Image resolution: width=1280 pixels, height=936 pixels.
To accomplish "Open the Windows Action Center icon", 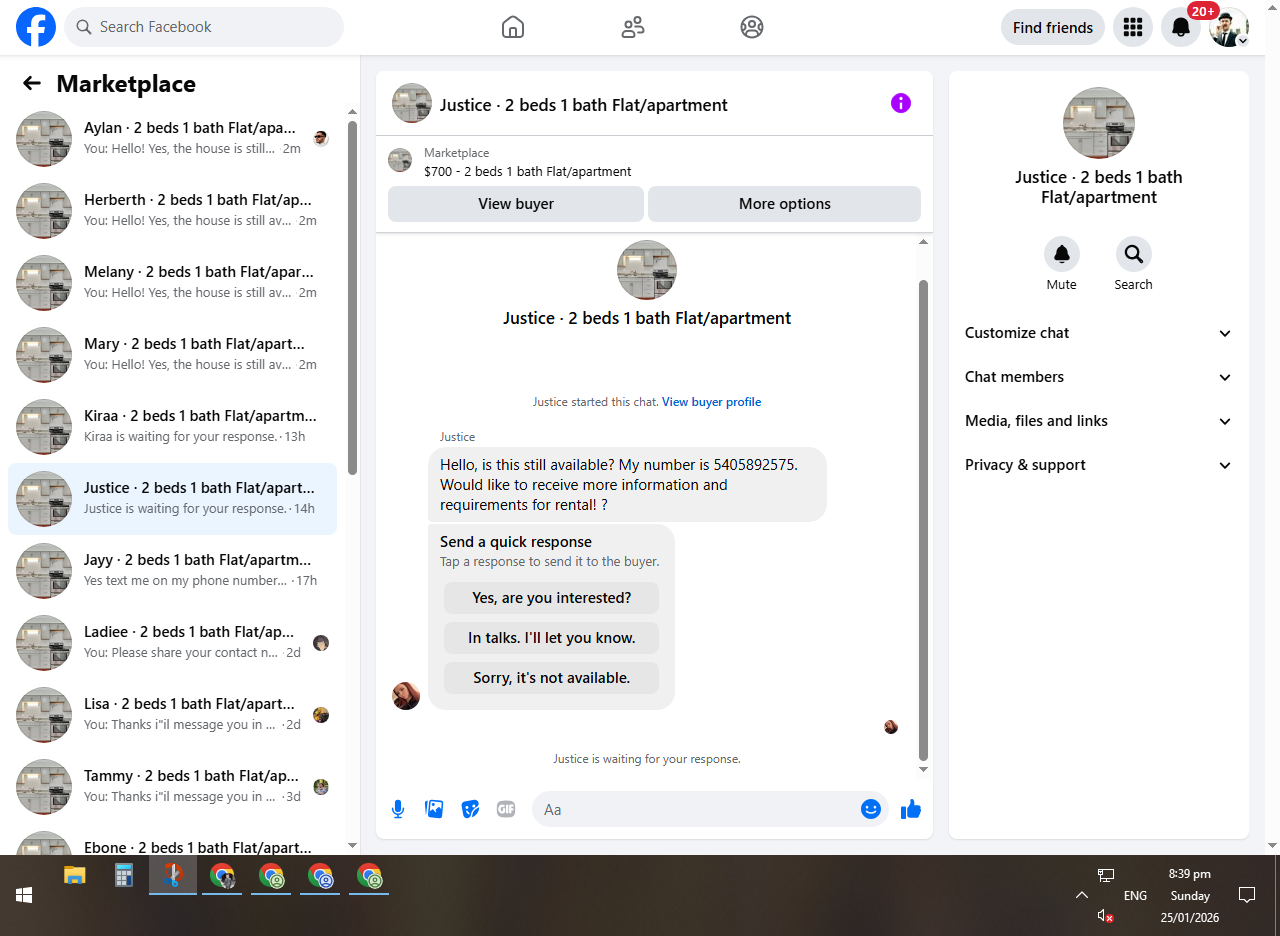I will 1247,895.
